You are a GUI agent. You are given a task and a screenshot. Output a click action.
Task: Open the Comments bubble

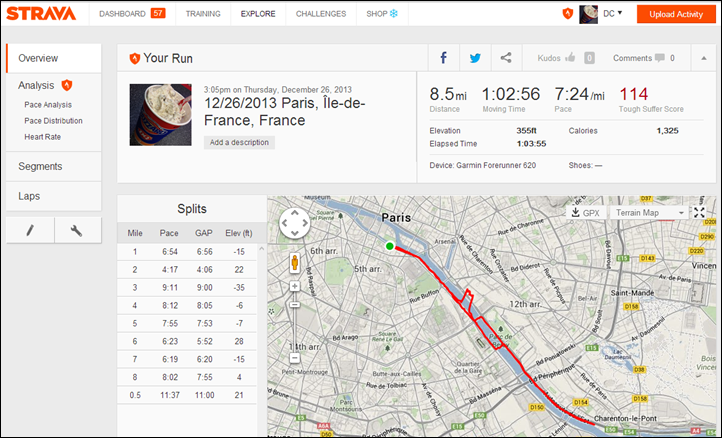coord(660,58)
